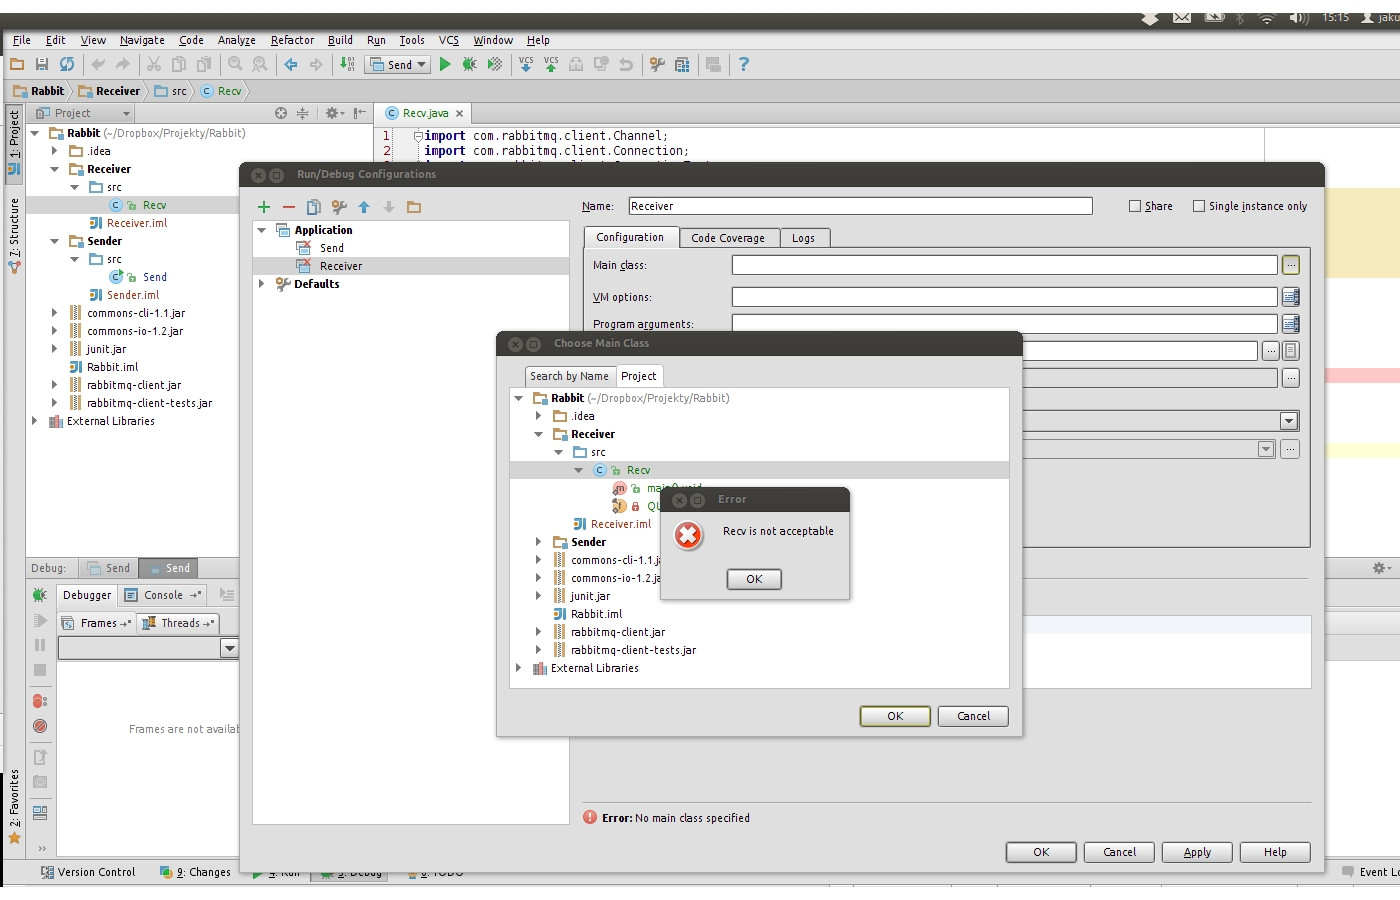Viewport: 1400px width, 900px height.
Task: Open the Send run configuration dropdown
Action: click(399, 64)
